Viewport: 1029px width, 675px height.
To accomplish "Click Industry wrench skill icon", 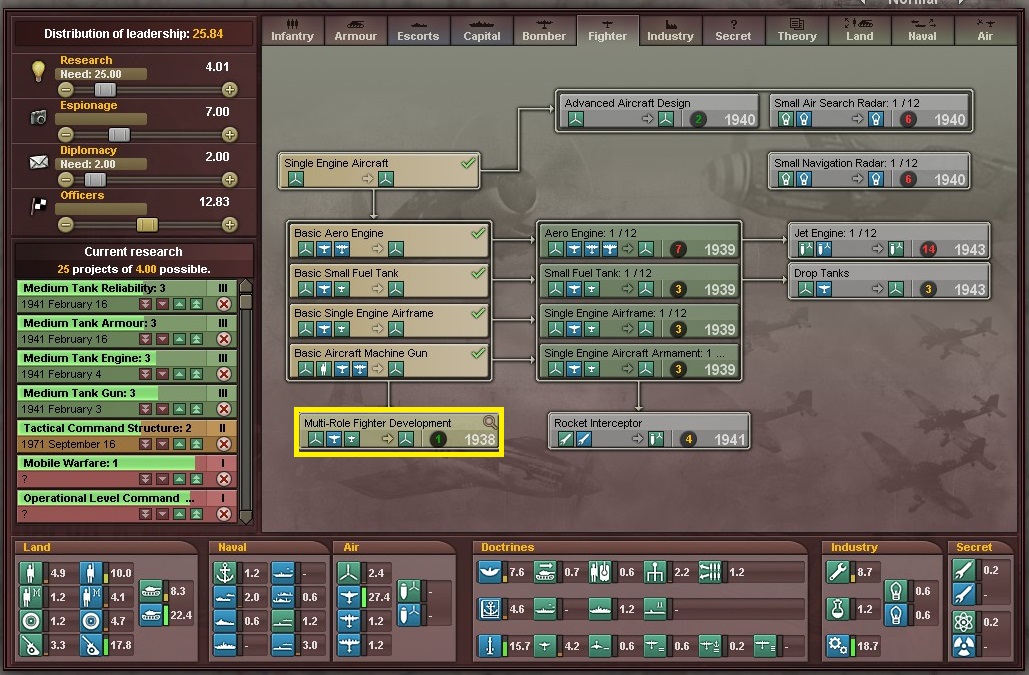I will tap(838, 572).
